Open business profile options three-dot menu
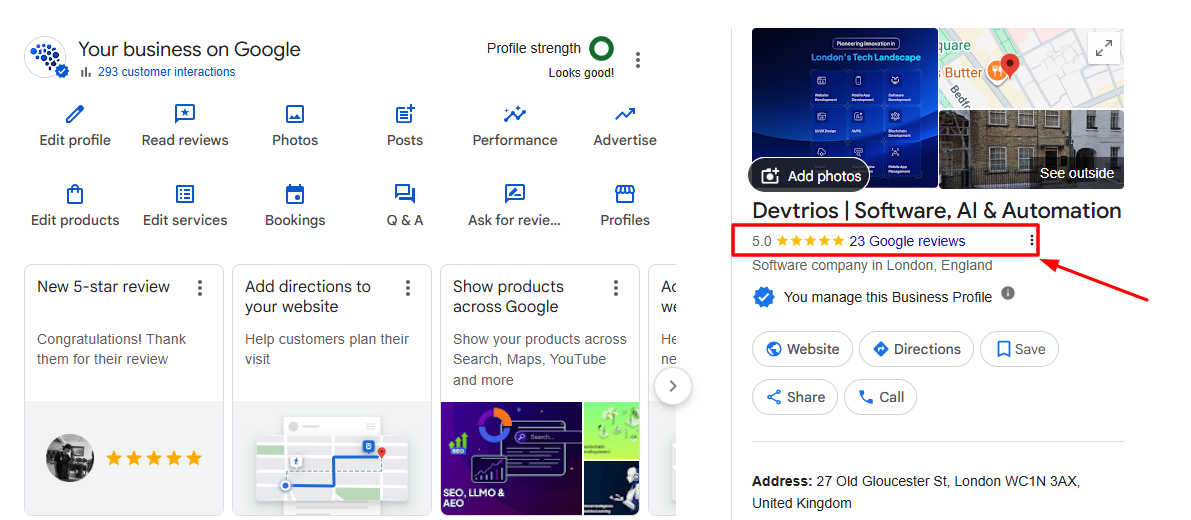The width and height of the screenshot is (1191, 520). click(638, 60)
